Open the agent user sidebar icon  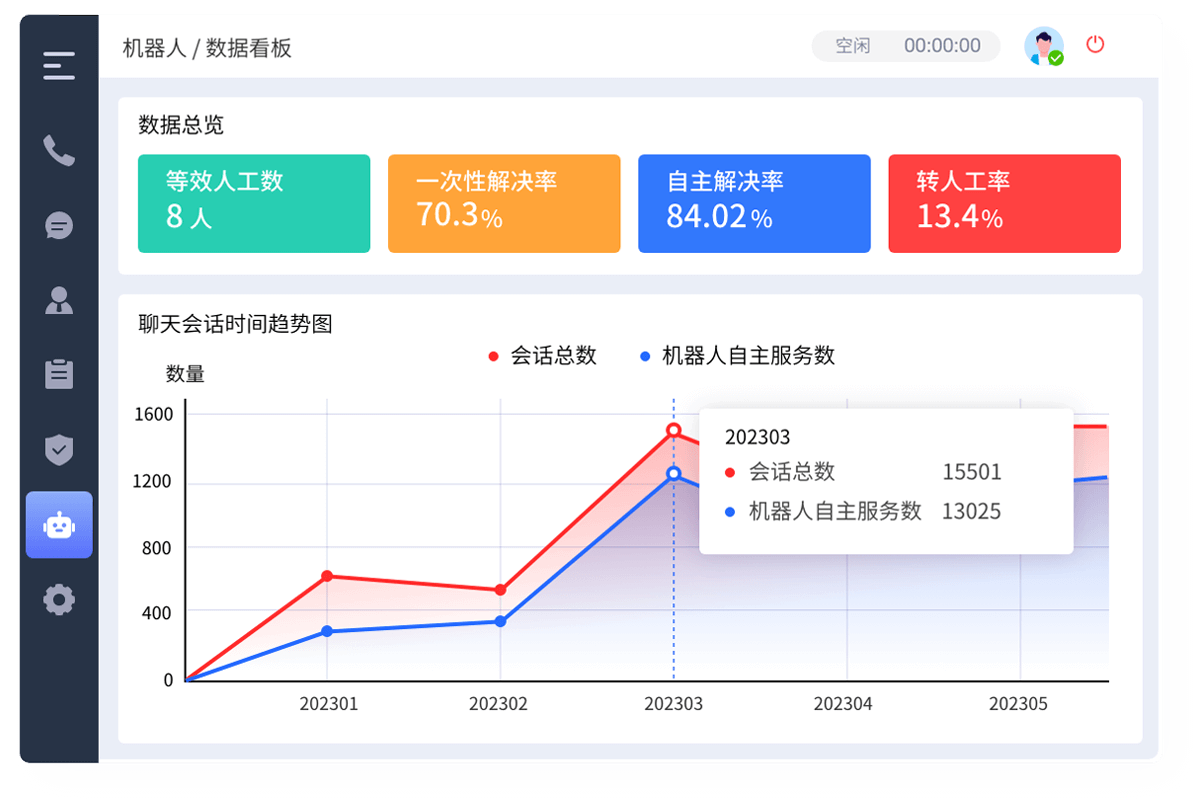point(59,300)
